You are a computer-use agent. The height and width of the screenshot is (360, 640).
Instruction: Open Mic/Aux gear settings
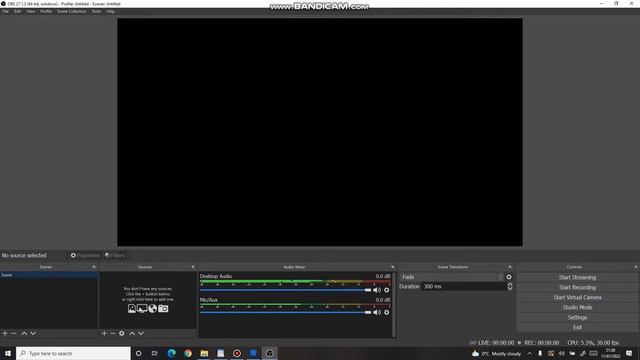[387, 313]
